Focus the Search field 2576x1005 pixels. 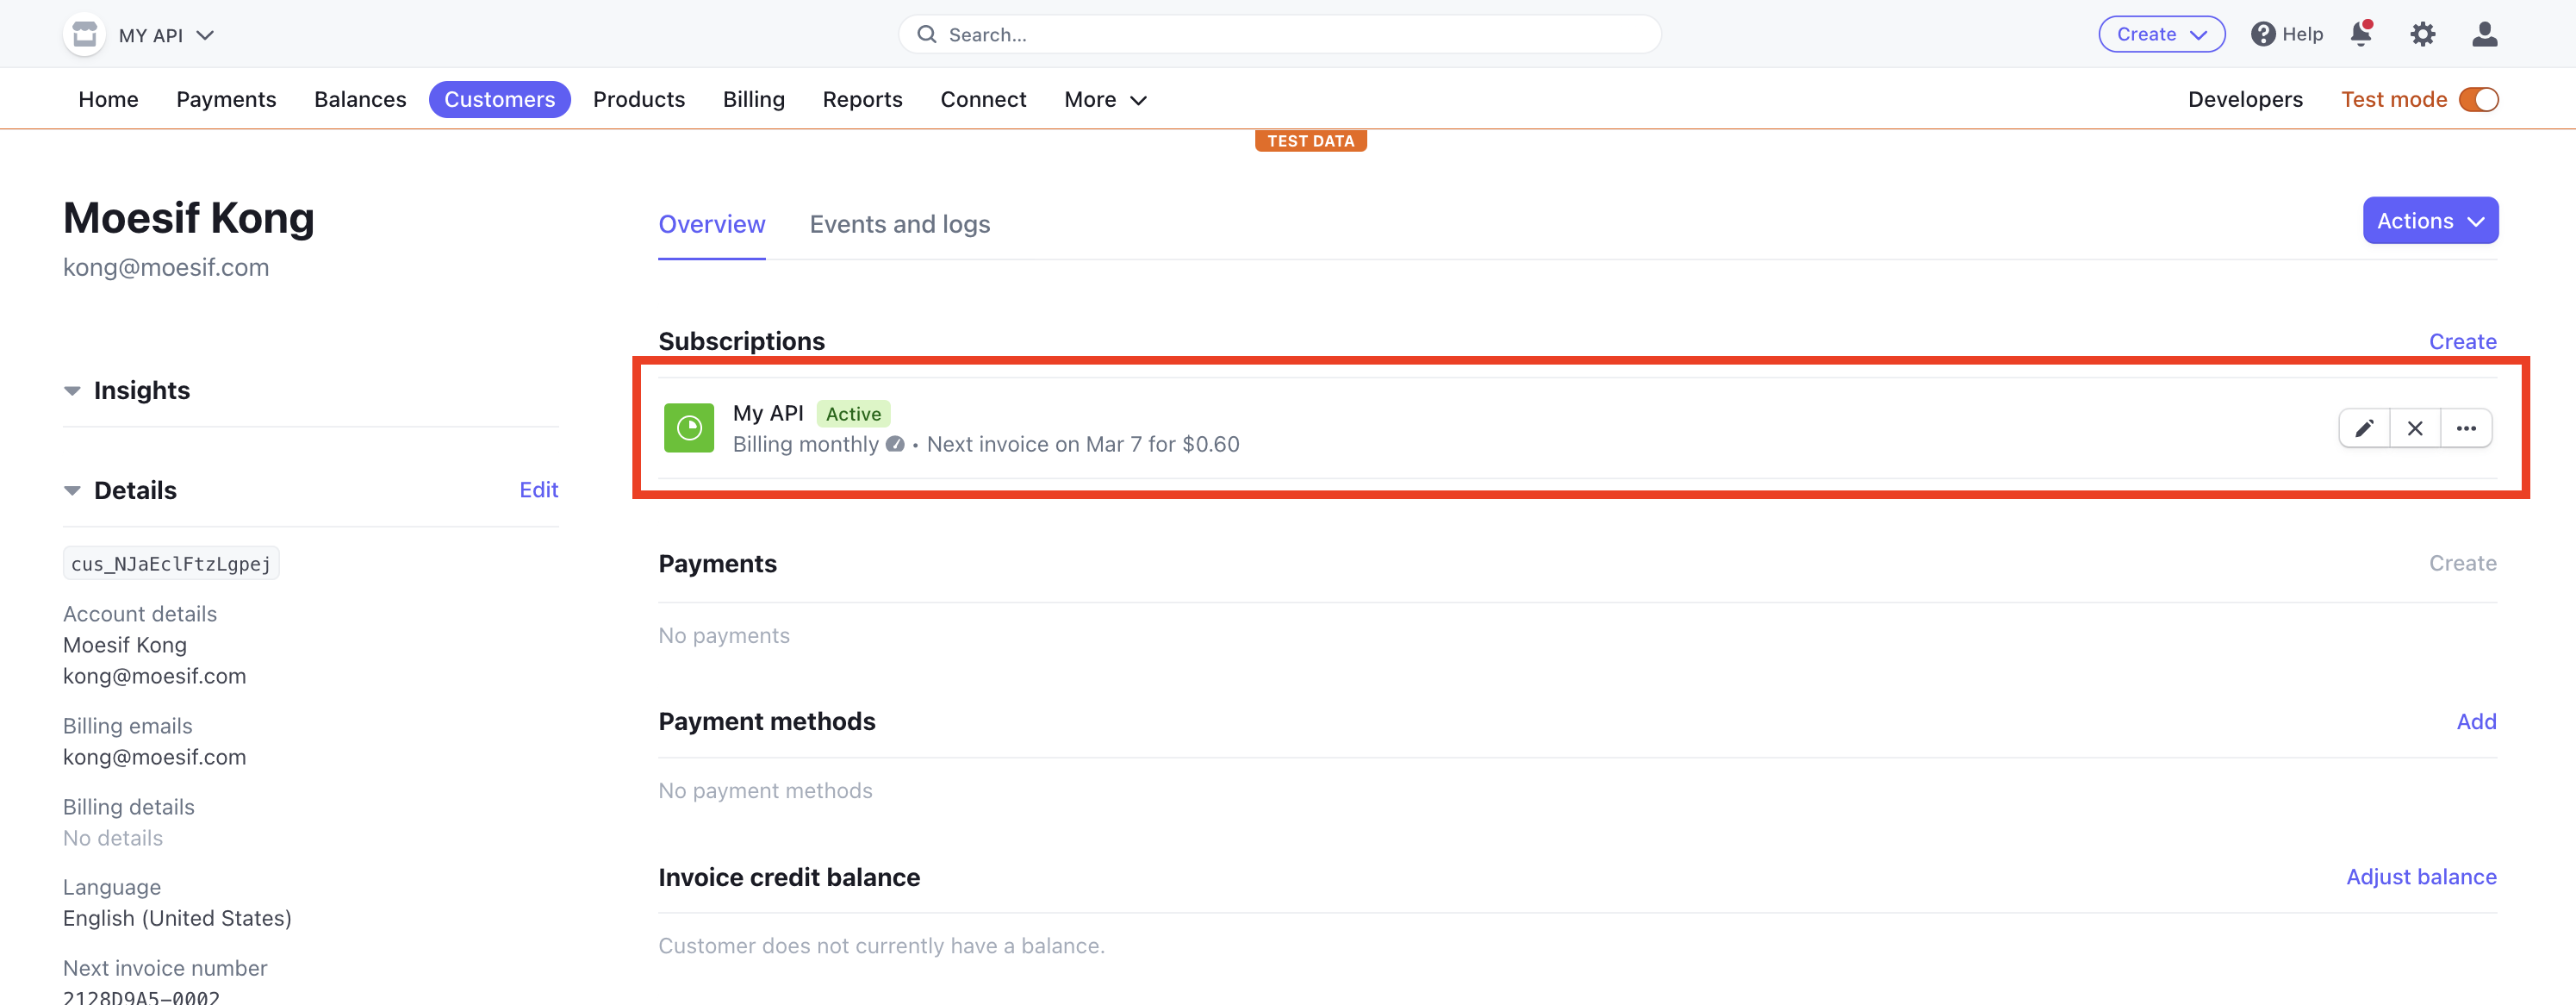click(1279, 35)
